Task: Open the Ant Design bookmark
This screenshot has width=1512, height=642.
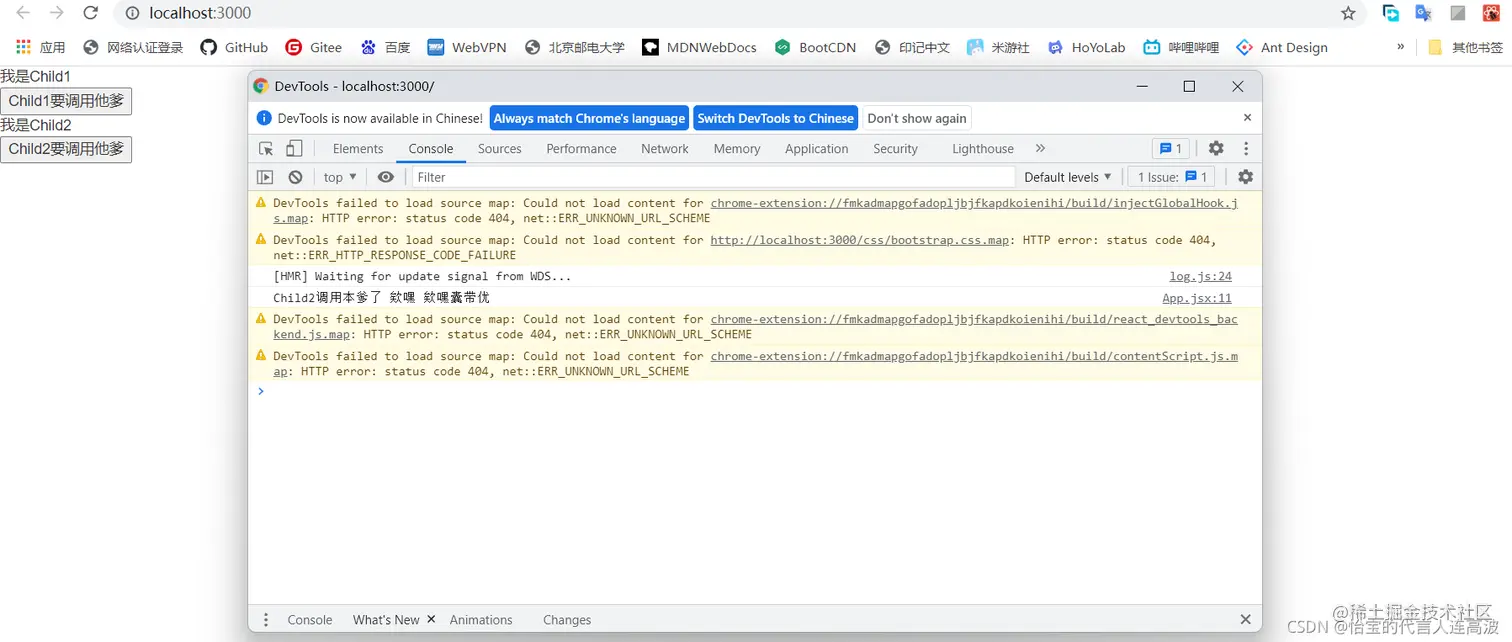Action: point(1282,47)
